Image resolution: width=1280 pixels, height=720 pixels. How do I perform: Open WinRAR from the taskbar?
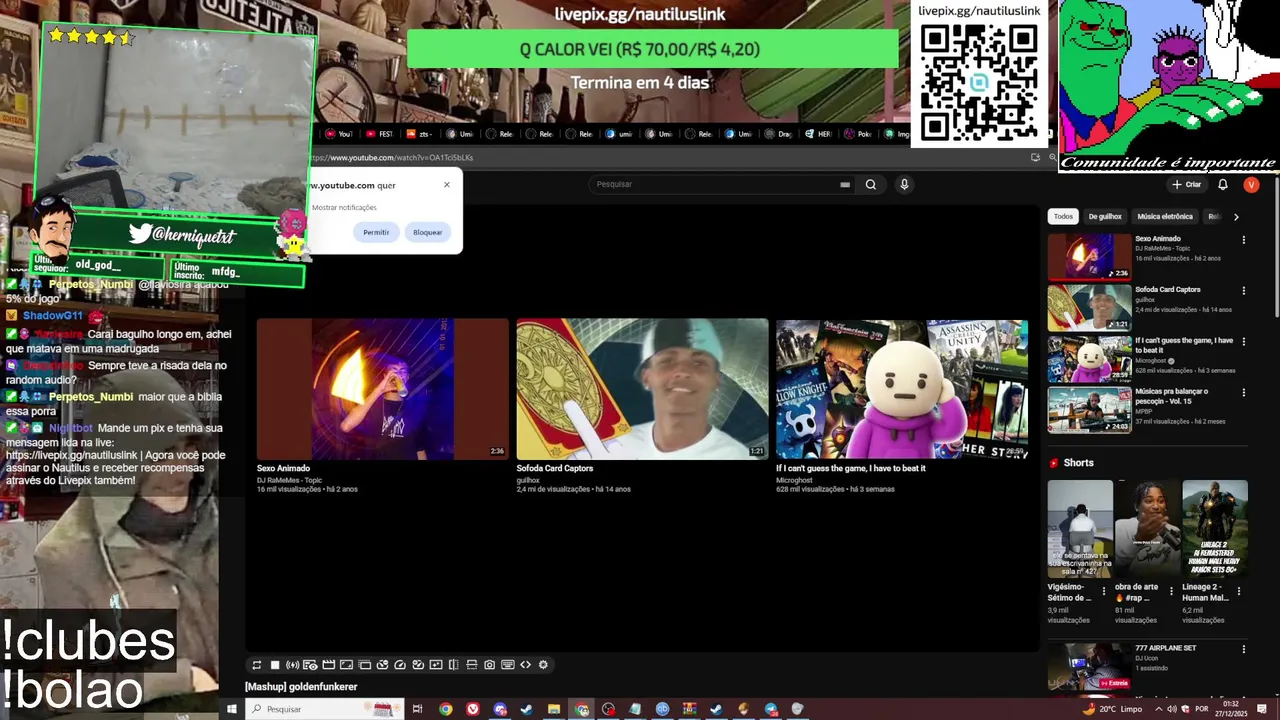click(x=689, y=709)
